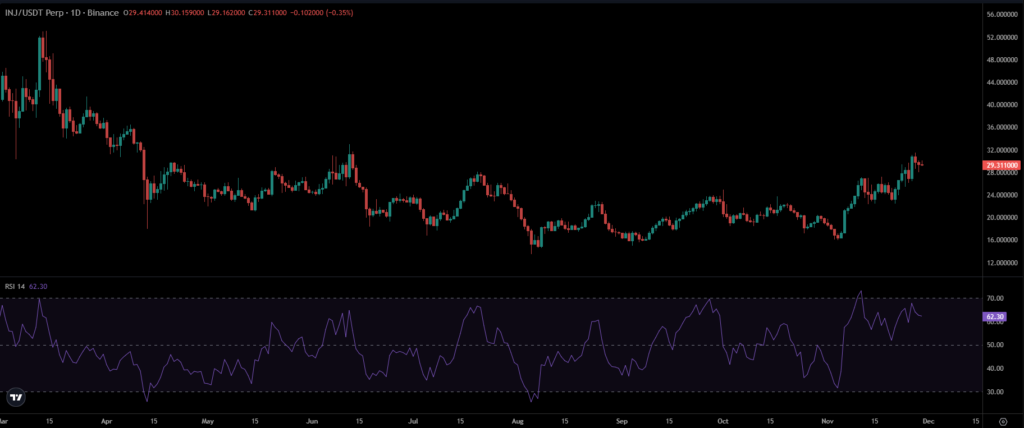The height and width of the screenshot is (428, 1024).
Task: Click RSI axis label 50.00
Action: point(995,344)
